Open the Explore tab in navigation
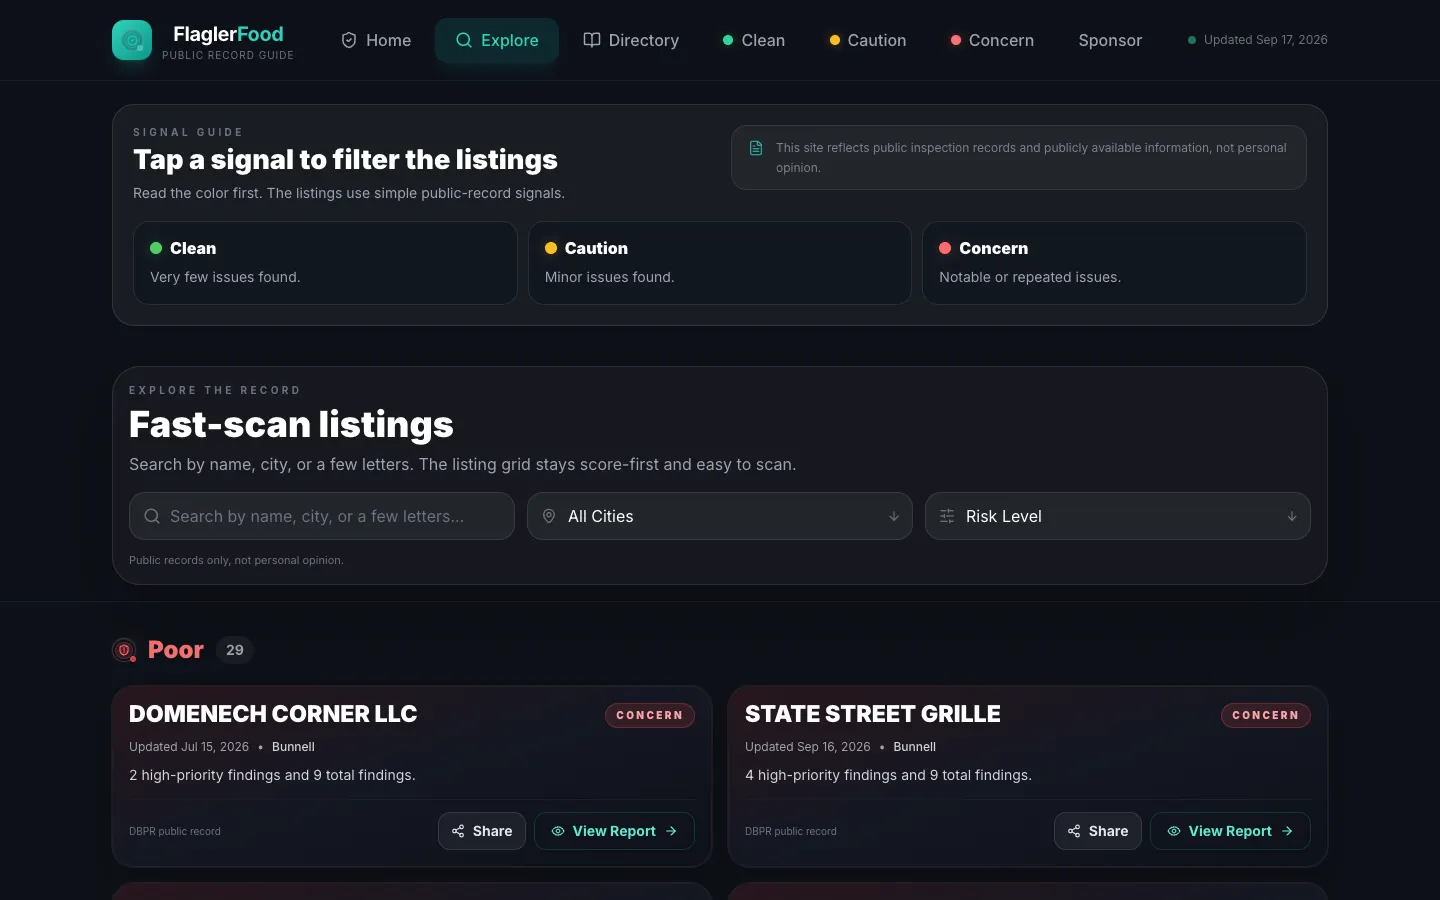The width and height of the screenshot is (1440, 900). tap(497, 40)
